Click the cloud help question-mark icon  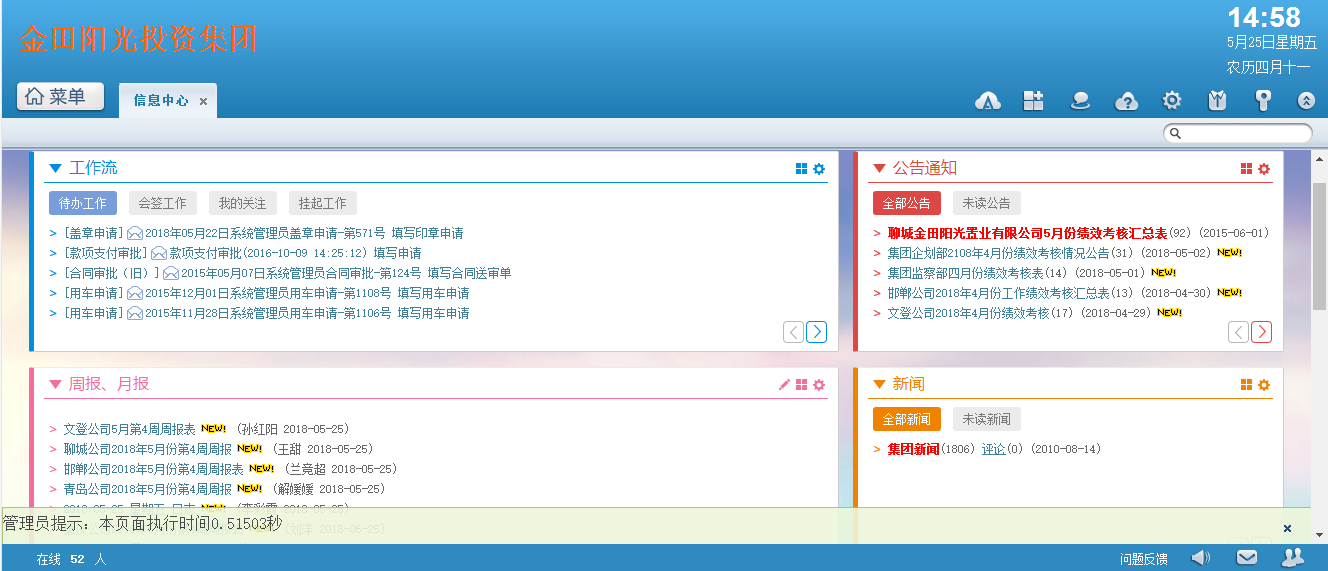(x=1126, y=100)
